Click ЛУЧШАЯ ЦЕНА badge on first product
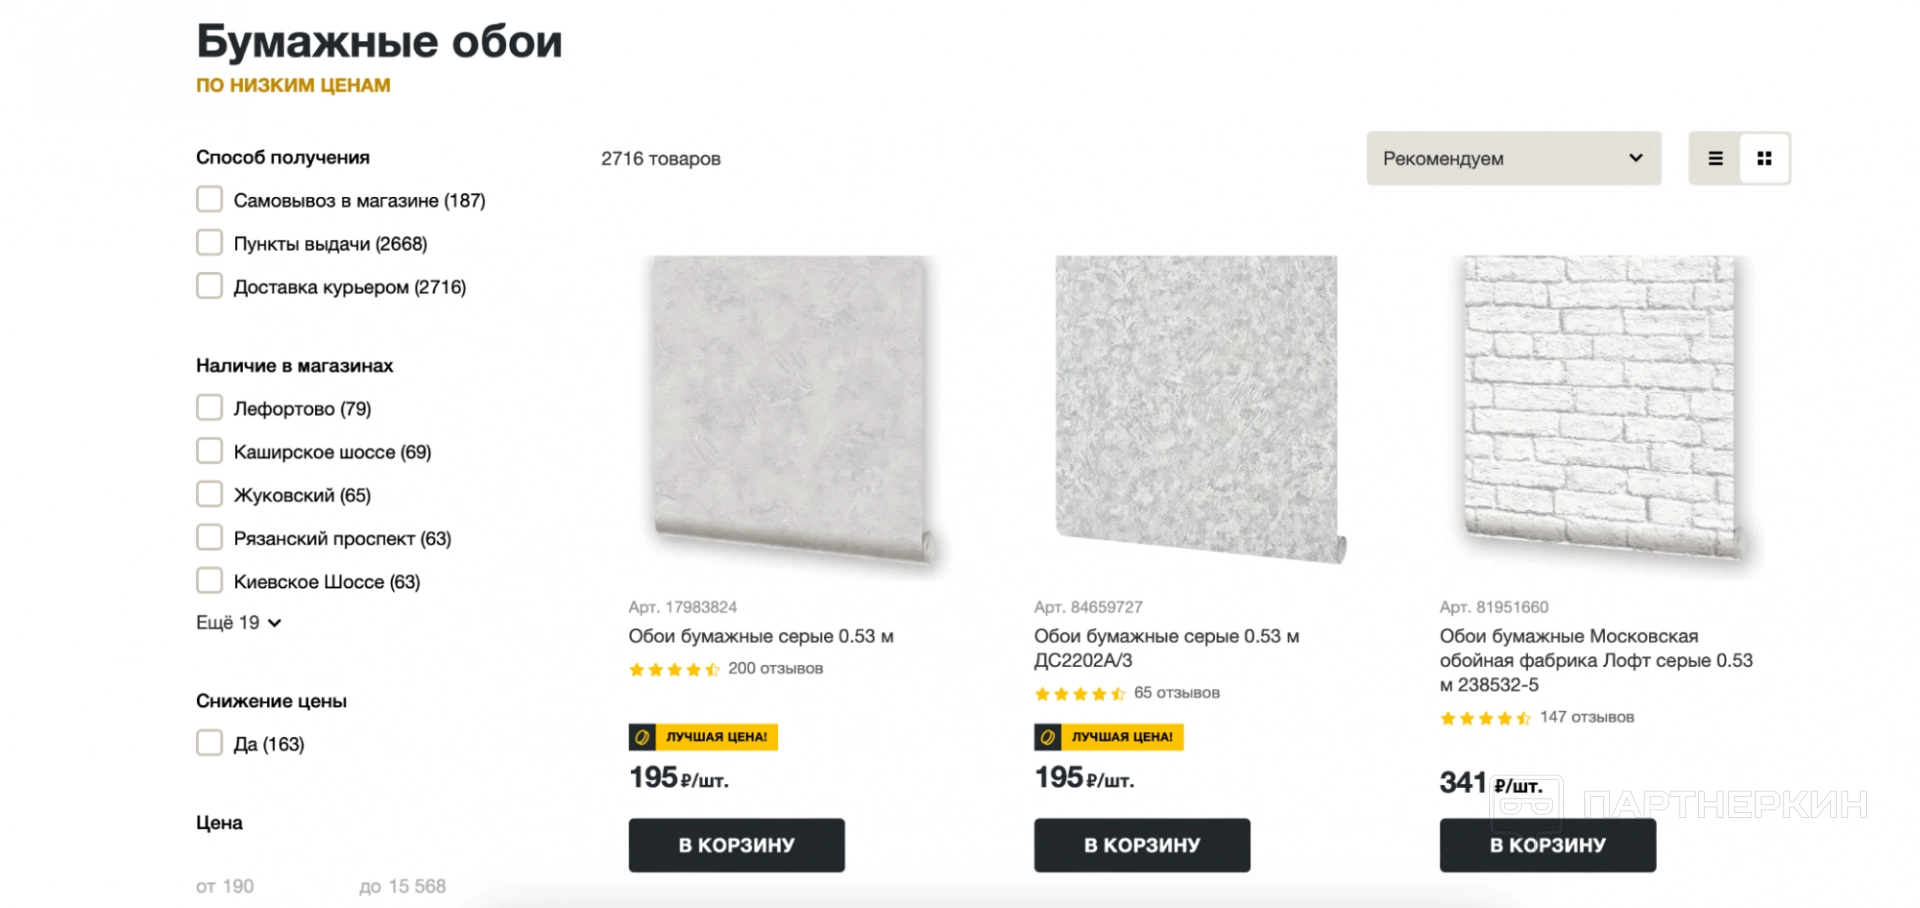 703,737
